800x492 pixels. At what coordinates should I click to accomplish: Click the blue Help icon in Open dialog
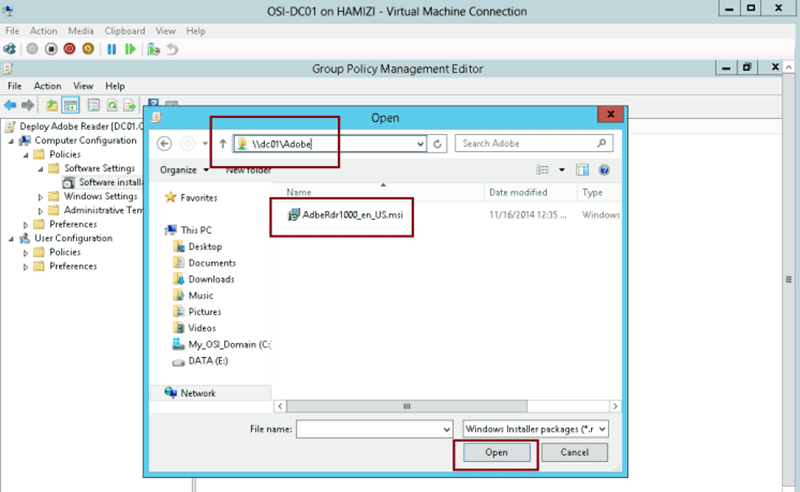pyautogui.click(x=604, y=170)
